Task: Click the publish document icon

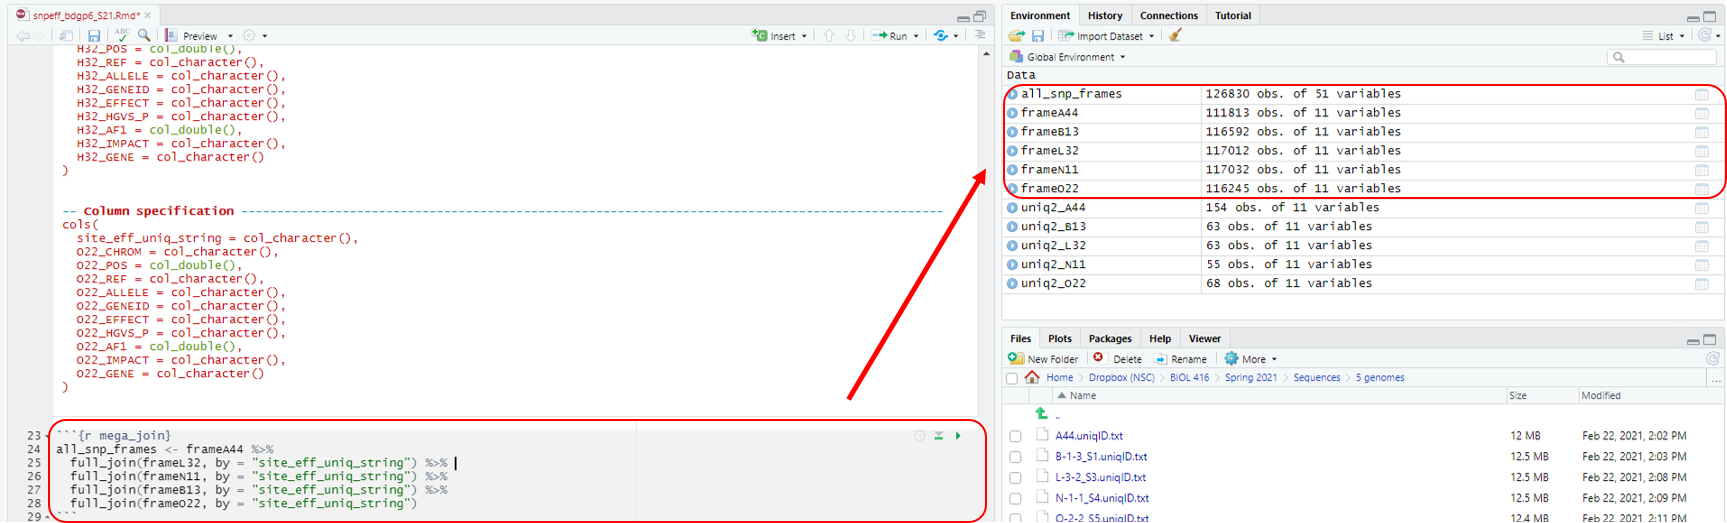Action: [941, 36]
